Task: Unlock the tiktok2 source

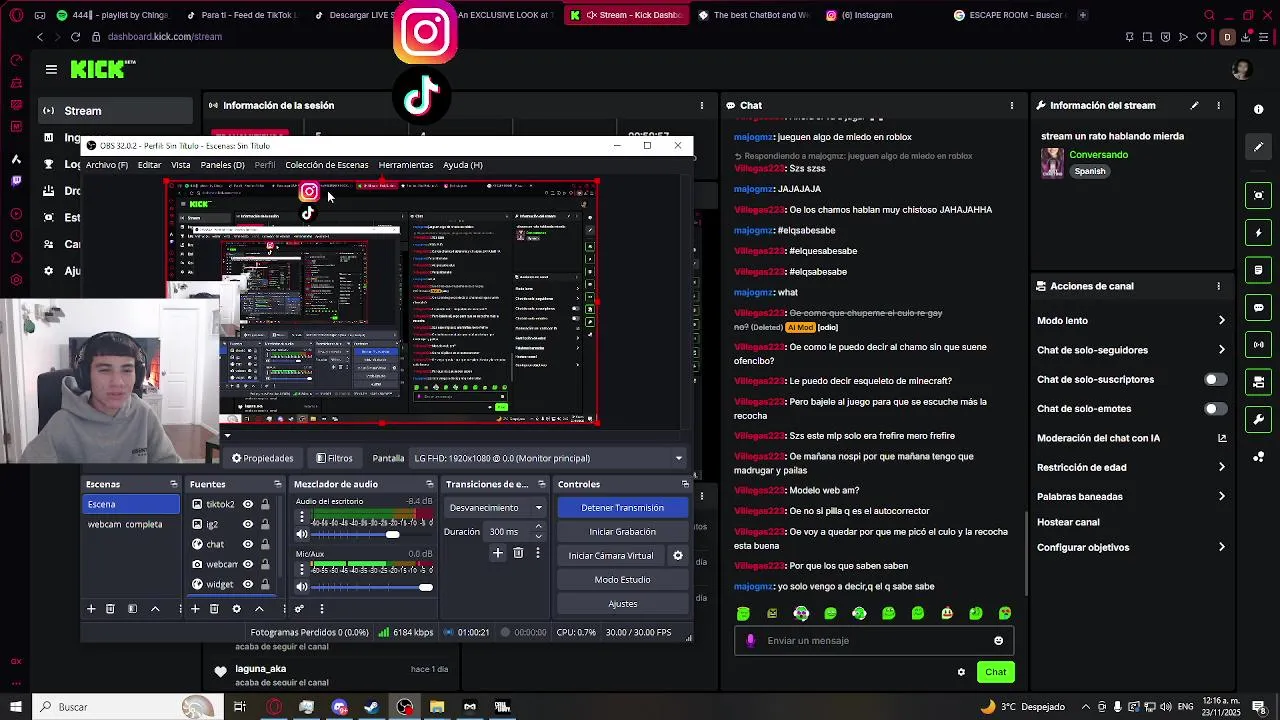Action: tap(265, 505)
